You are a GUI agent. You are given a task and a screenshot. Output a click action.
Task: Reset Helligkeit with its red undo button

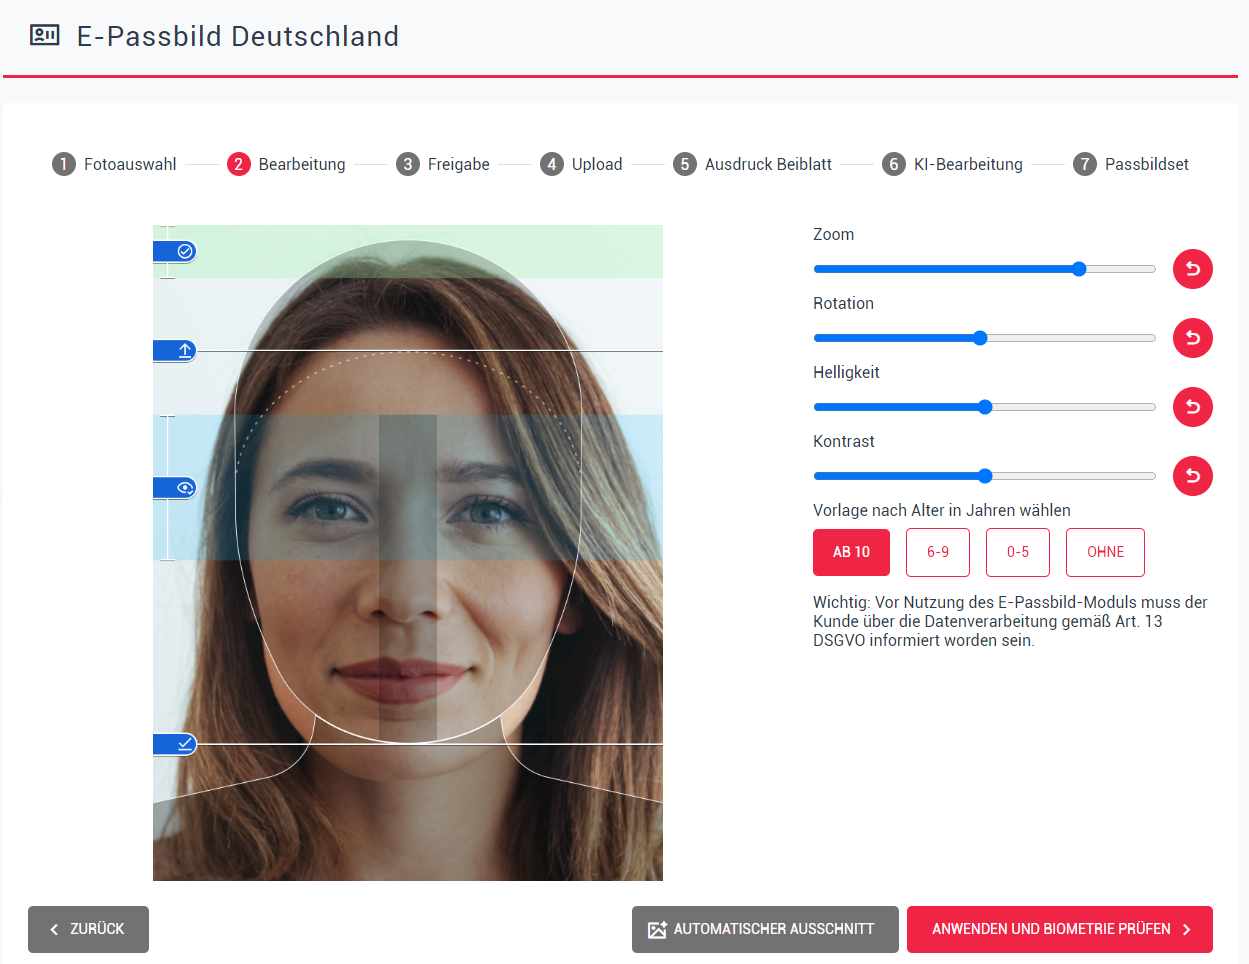[1193, 407]
